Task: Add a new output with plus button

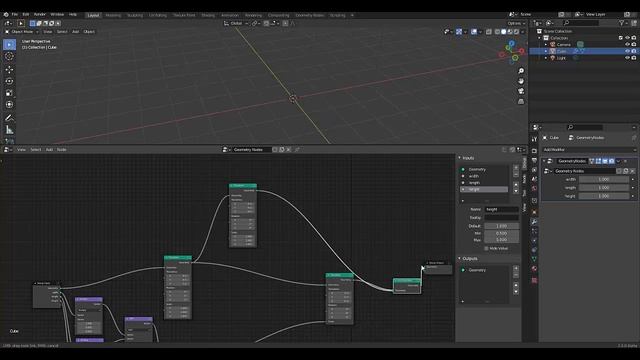Action: tap(516, 268)
